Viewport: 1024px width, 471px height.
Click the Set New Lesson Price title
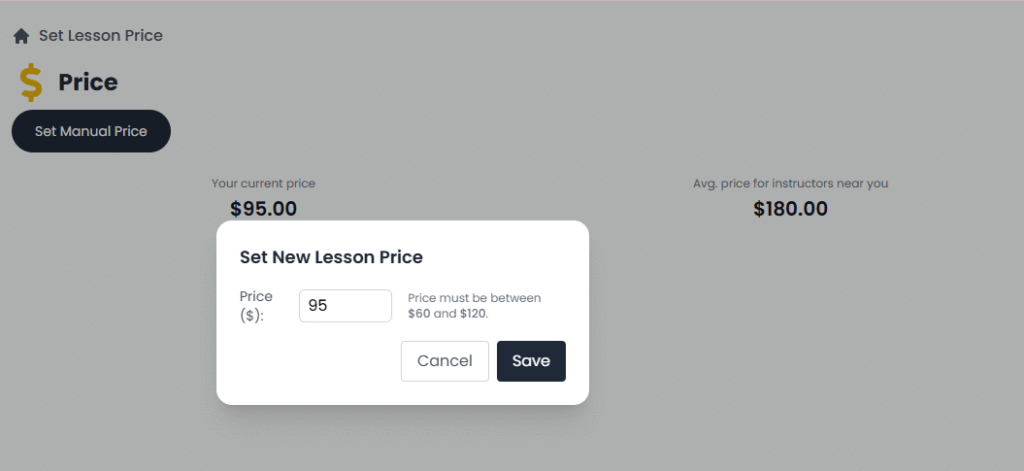tap(331, 257)
